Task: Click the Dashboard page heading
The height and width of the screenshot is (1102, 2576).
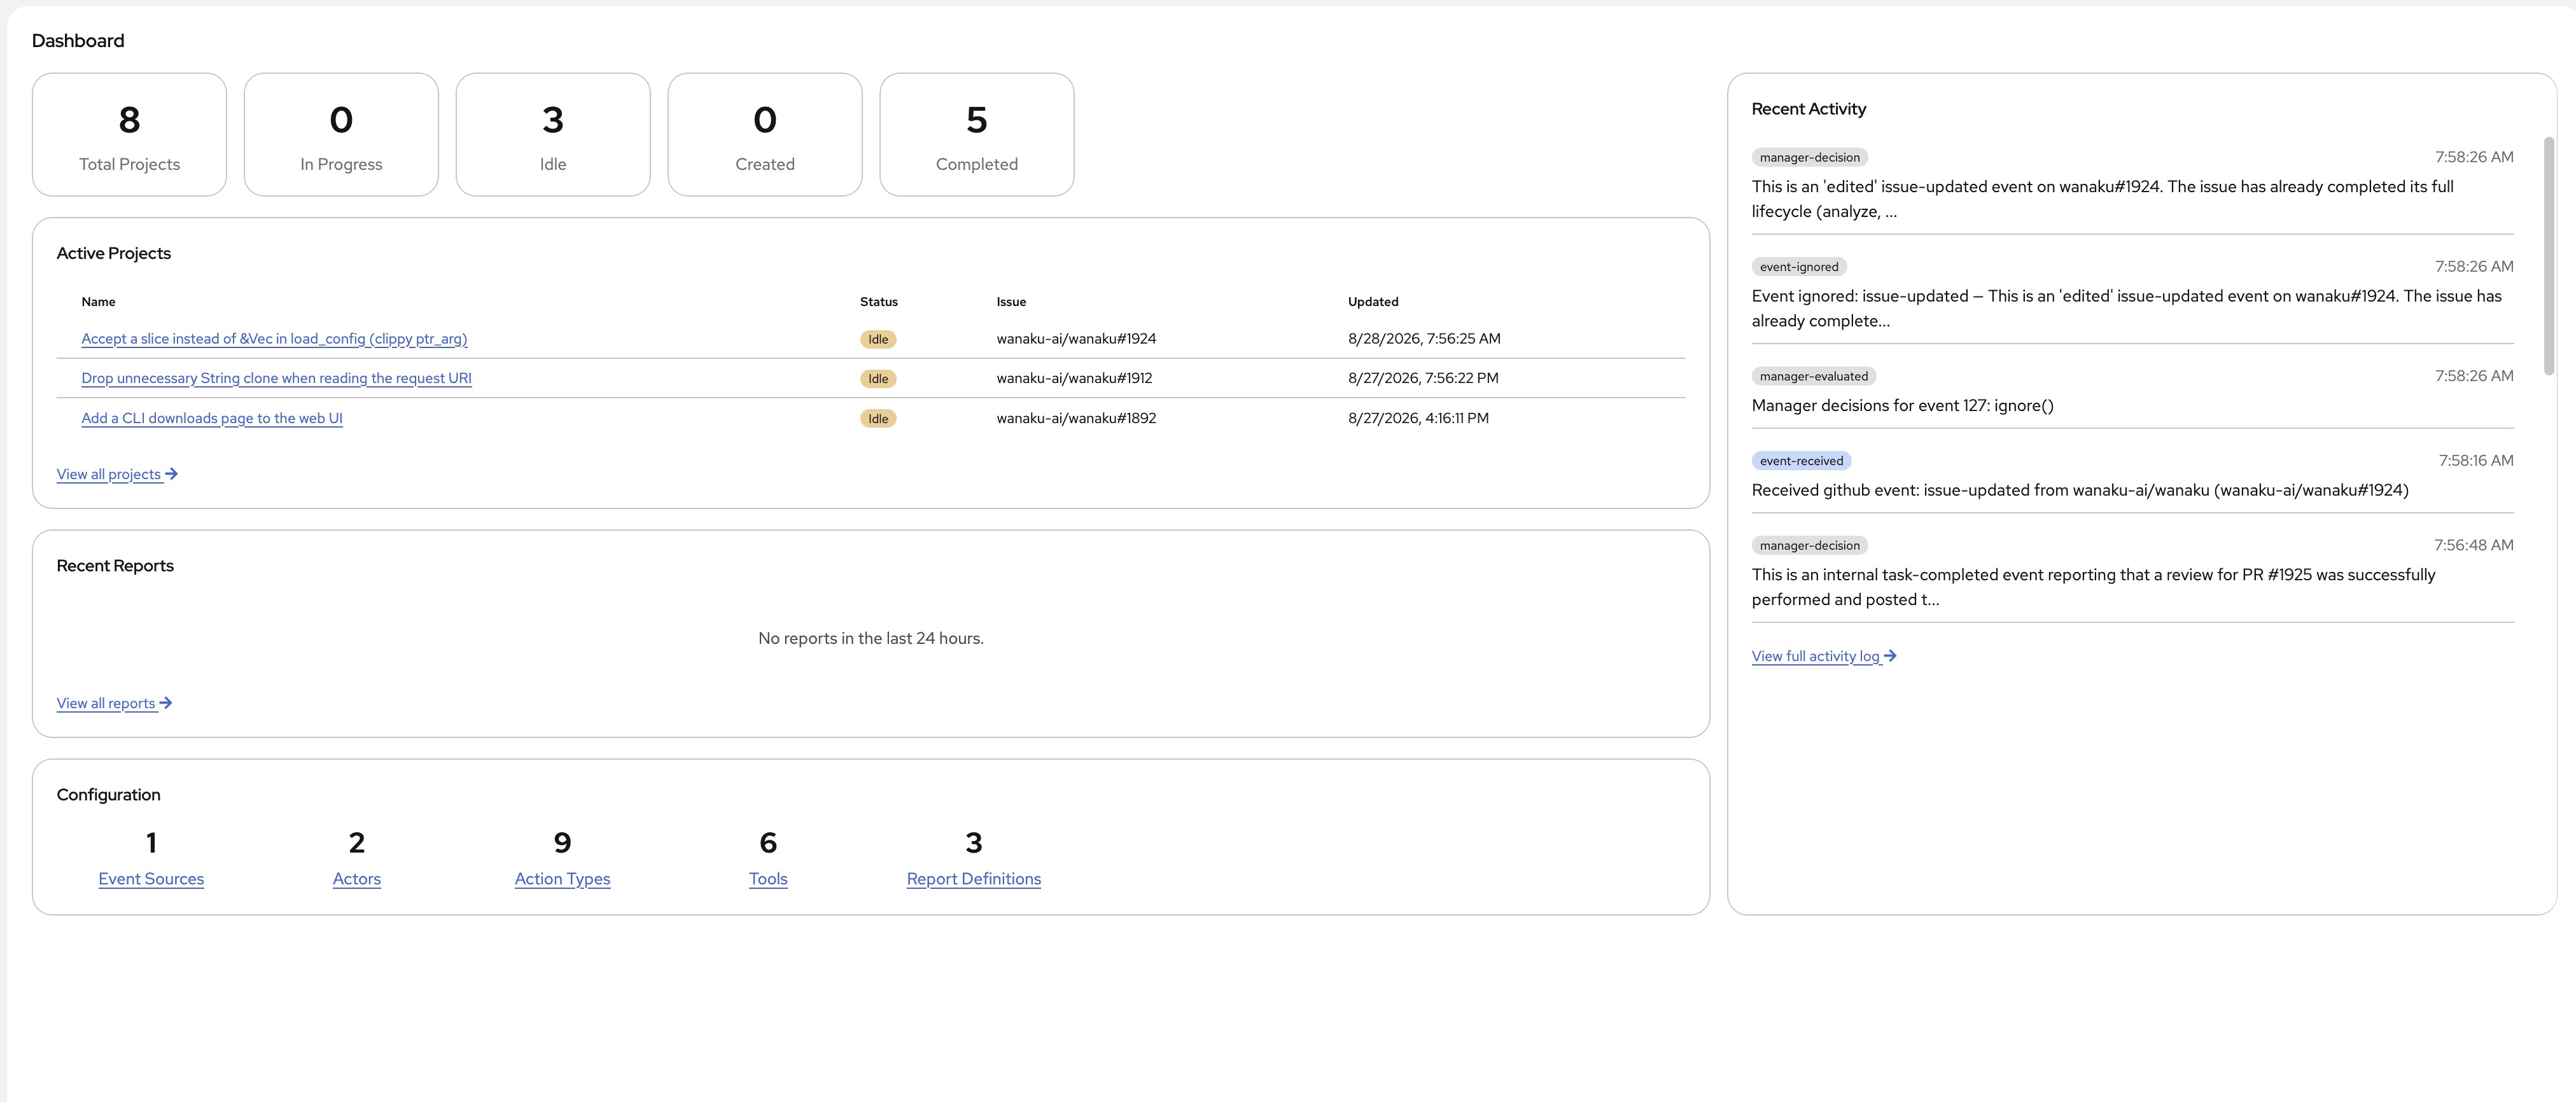Action: 78,41
